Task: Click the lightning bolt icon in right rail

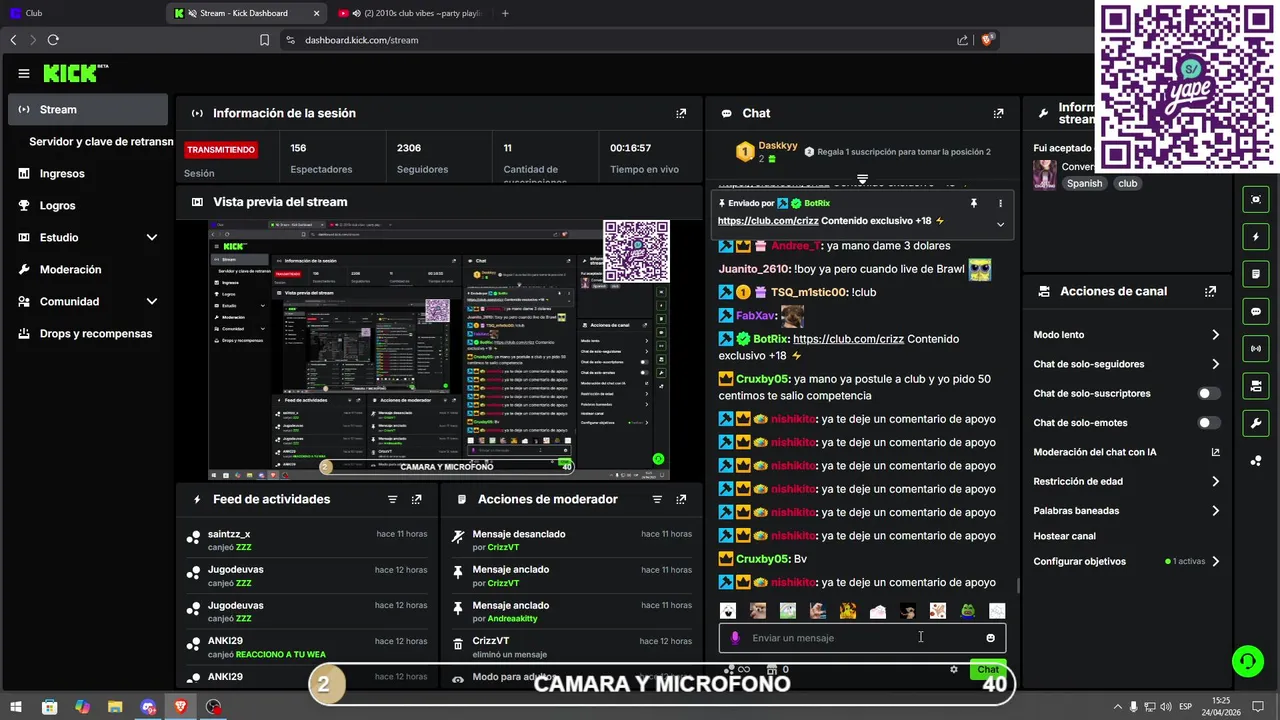Action: [x=1256, y=237]
